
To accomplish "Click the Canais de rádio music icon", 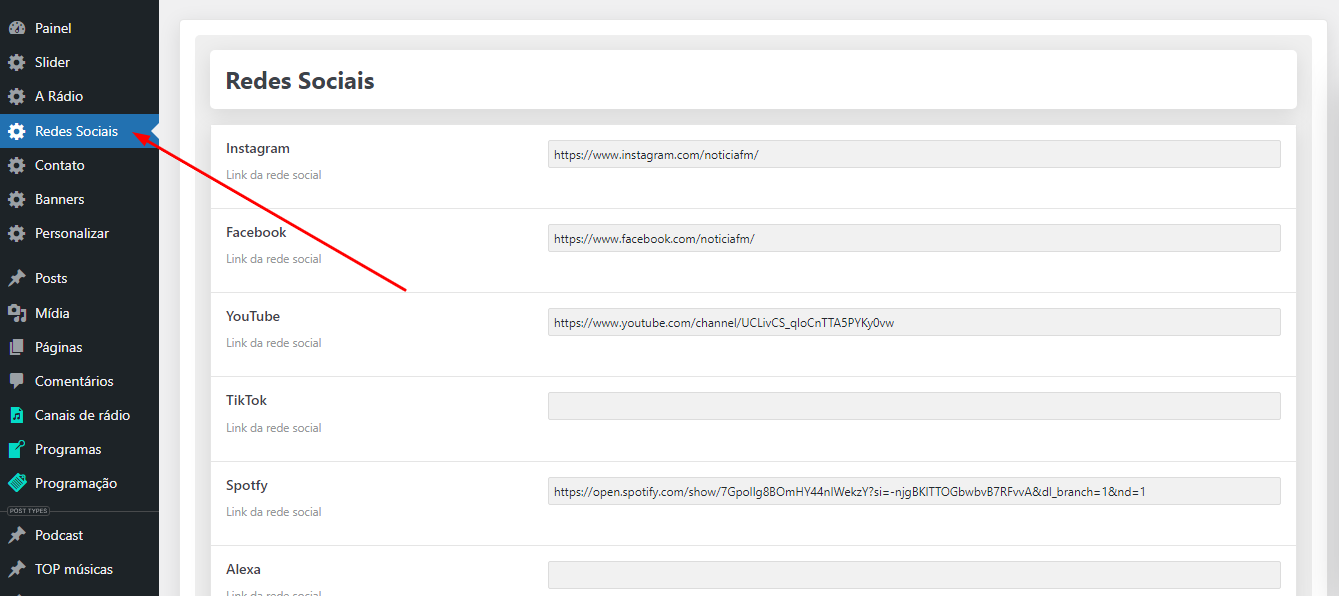I will (16, 415).
